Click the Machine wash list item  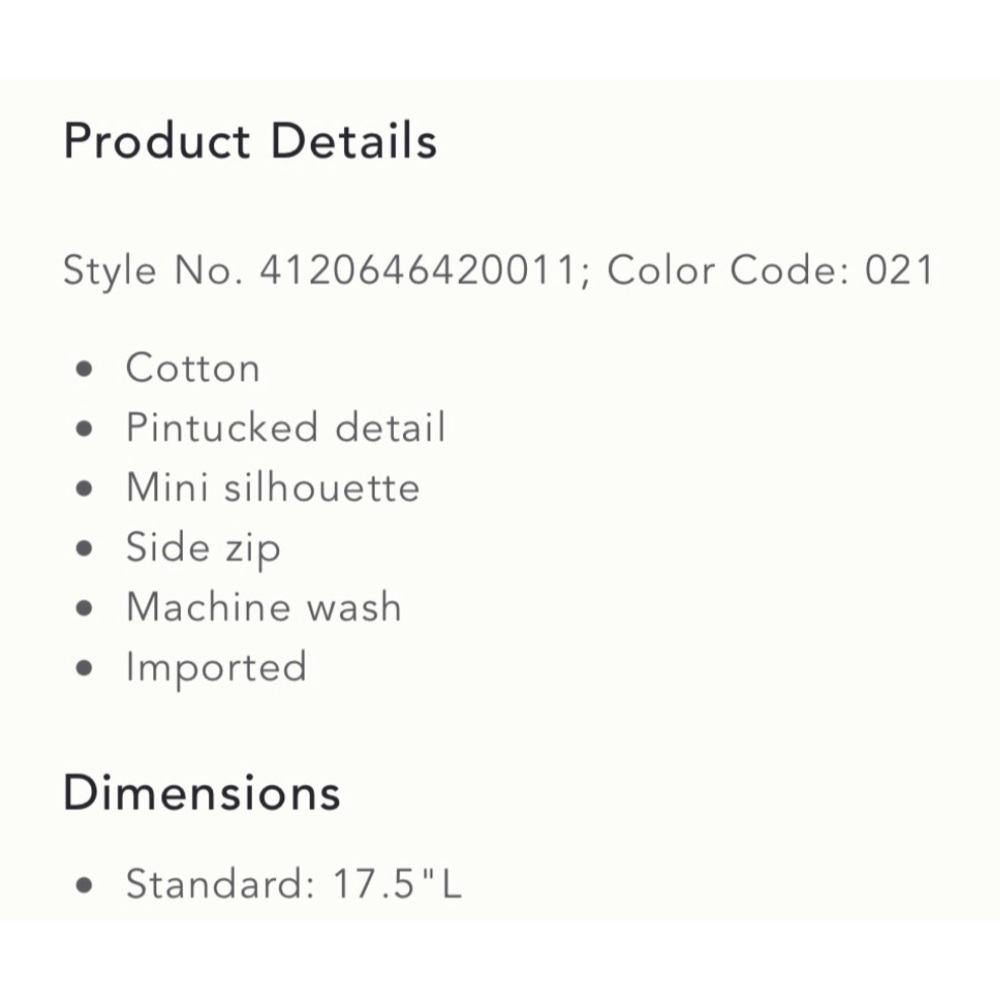click(264, 607)
